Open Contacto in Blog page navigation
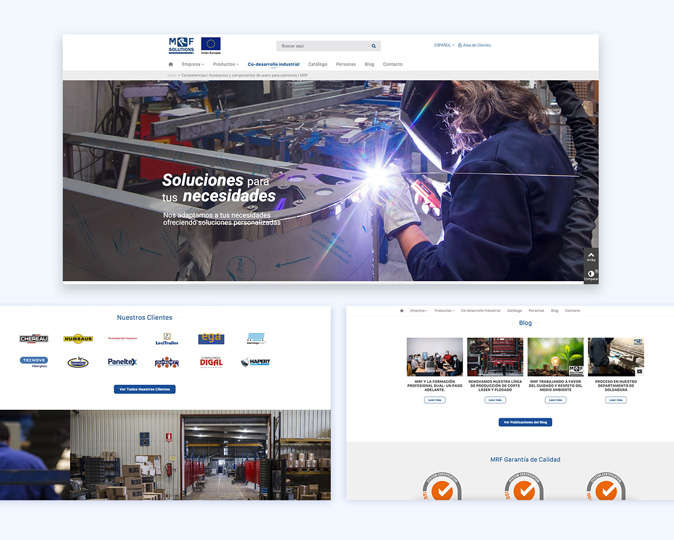 coord(572,310)
